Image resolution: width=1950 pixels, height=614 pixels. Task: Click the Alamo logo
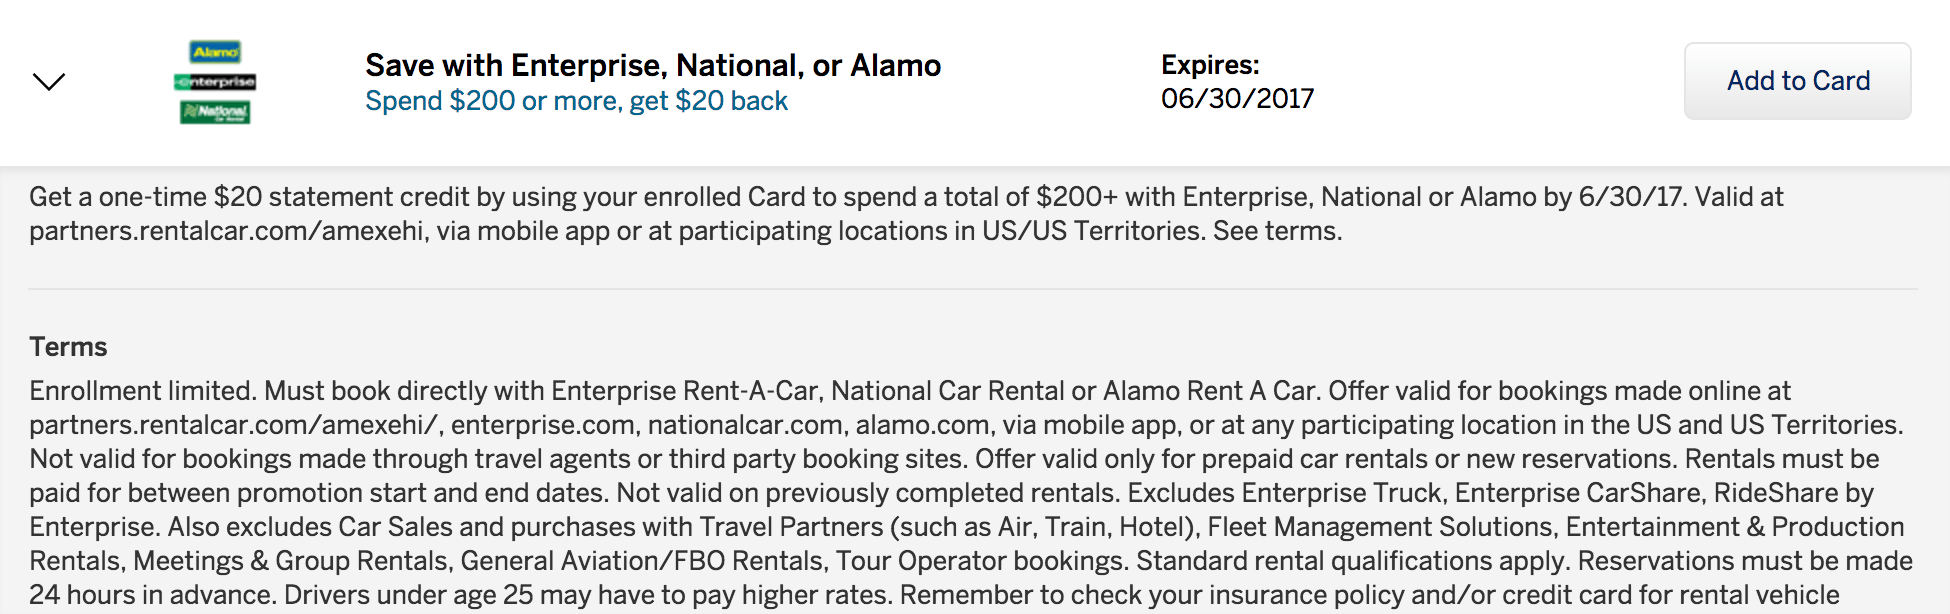pos(216,52)
